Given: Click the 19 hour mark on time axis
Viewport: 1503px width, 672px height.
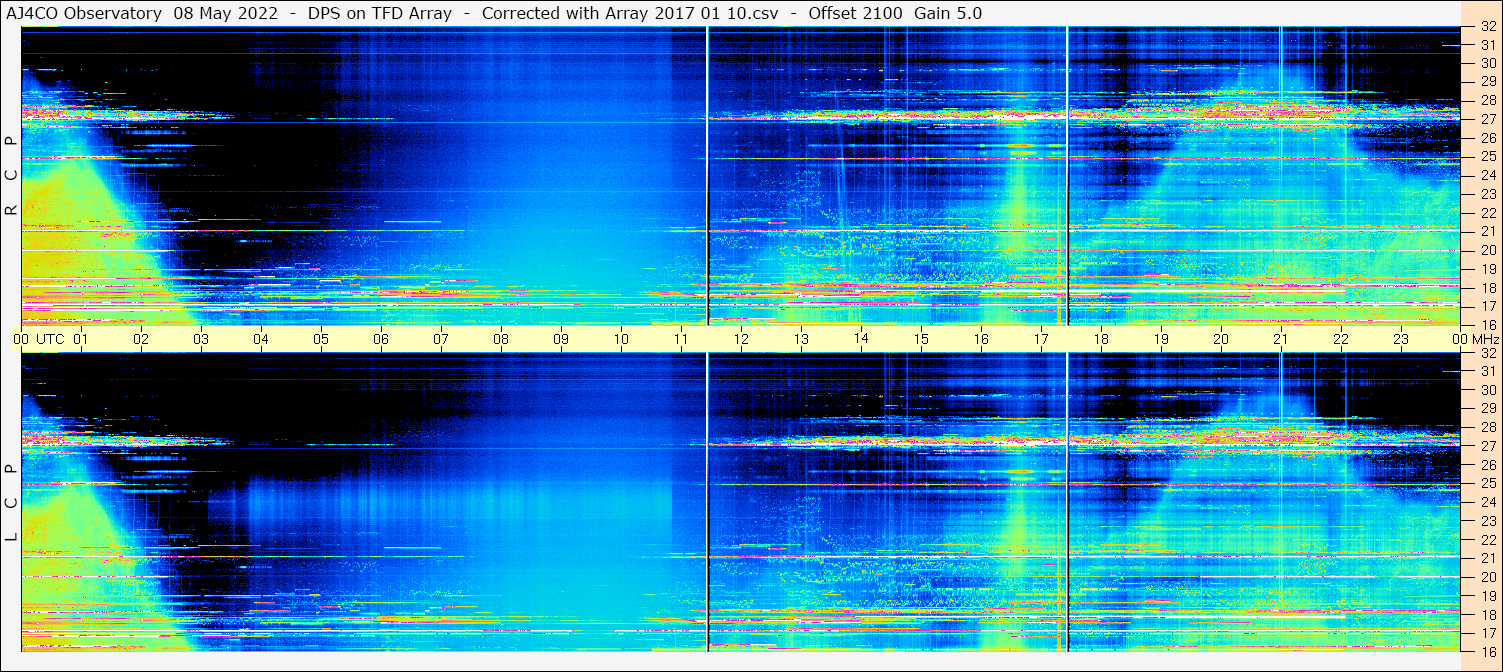Looking at the screenshot, I should click(x=1161, y=339).
